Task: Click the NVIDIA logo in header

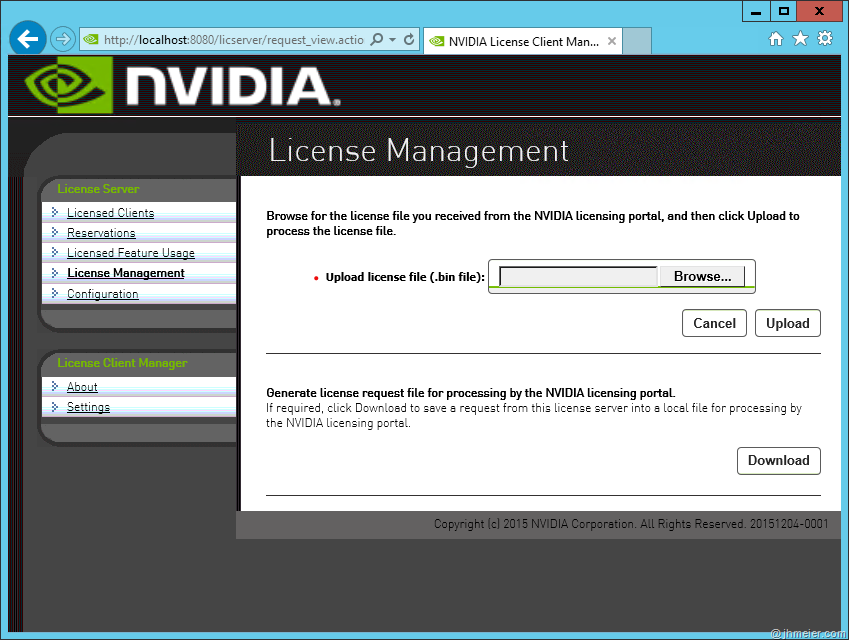Action: click(x=182, y=85)
